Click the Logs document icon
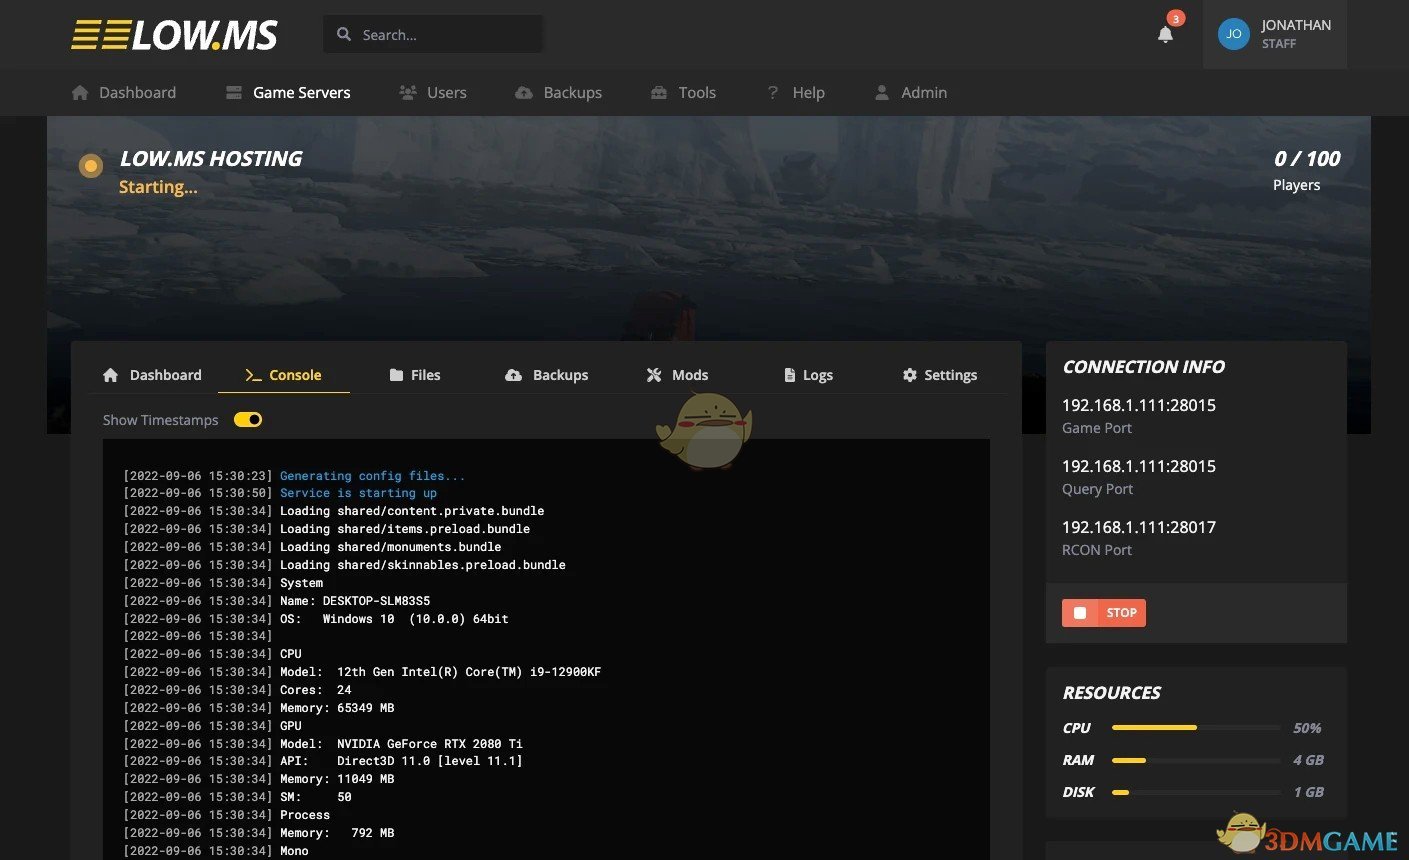The width and height of the screenshot is (1409, 860). click(x=790, y=375)
